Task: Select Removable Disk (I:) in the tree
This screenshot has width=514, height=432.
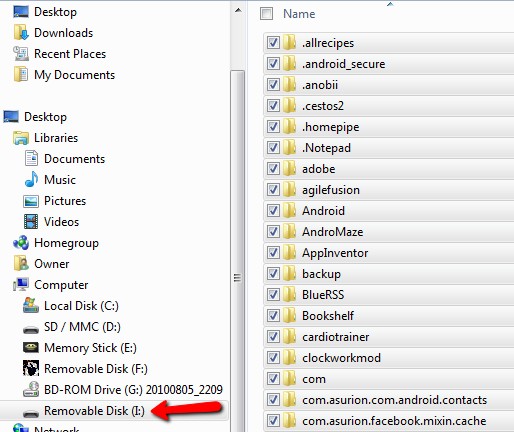Action: (x=94, y=411)
